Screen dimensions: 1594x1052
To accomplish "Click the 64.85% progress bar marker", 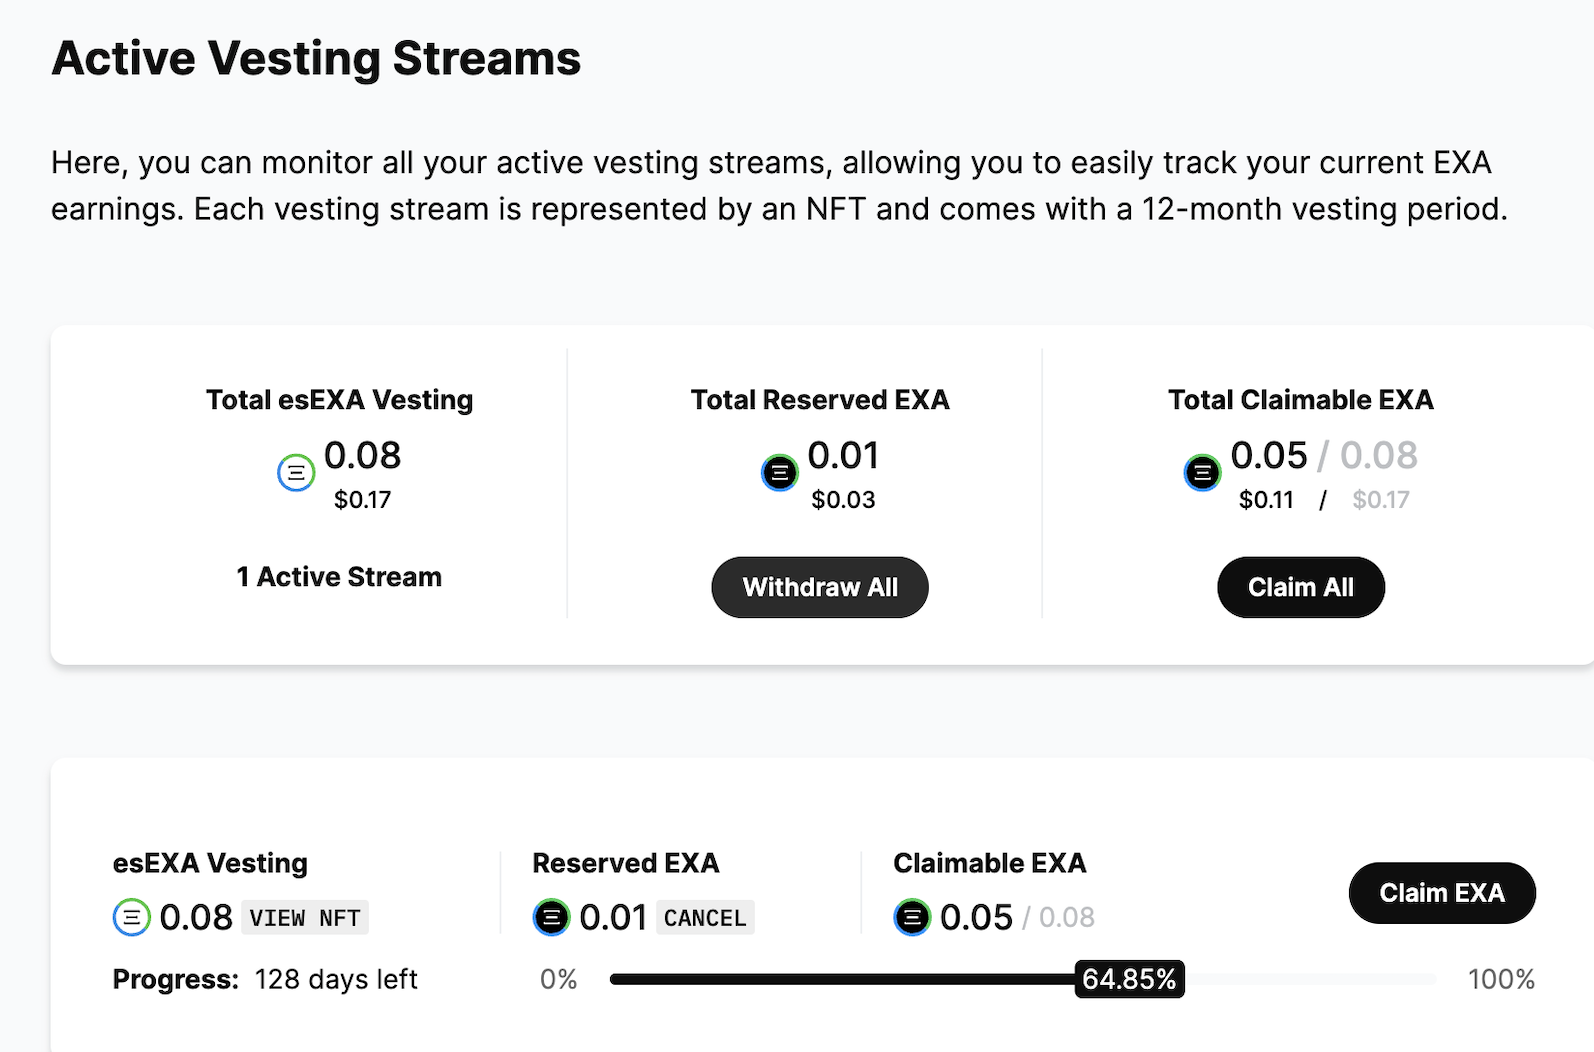I will [1129, 979].
